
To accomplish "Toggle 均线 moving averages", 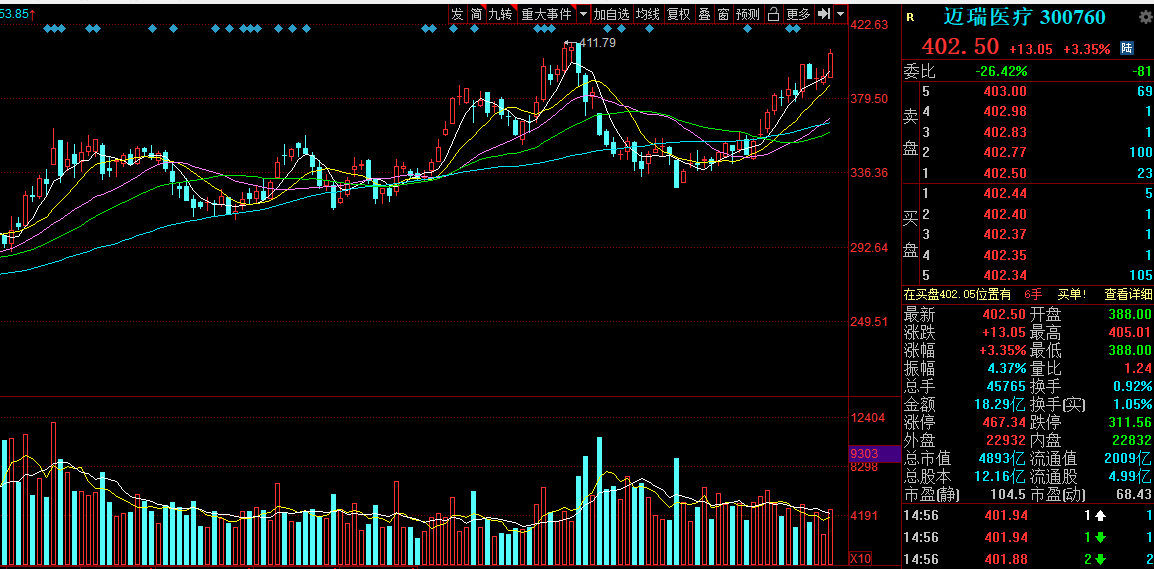I will 648,13.
